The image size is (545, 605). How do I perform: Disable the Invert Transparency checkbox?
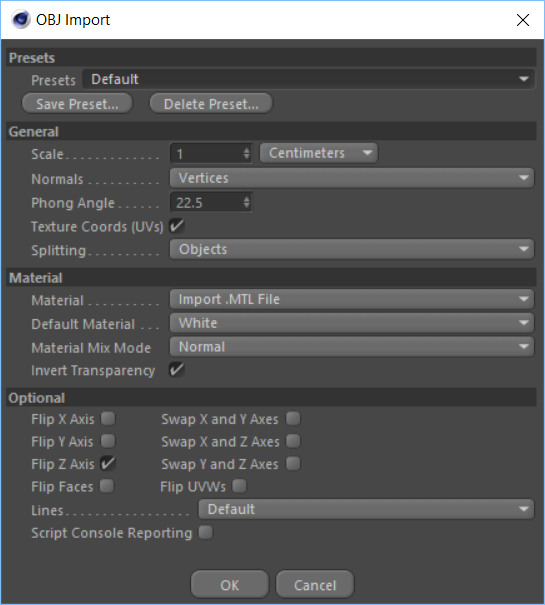click(x=177, y=370)
